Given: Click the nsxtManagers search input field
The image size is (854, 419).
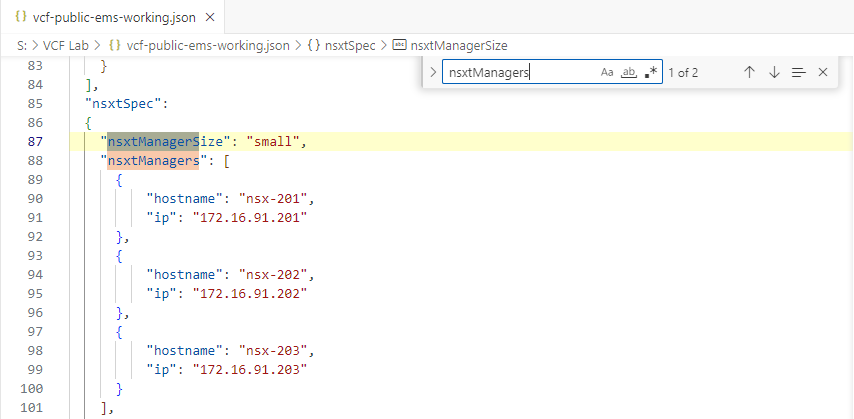Looking at the screenshot, I should pos(520,73).
